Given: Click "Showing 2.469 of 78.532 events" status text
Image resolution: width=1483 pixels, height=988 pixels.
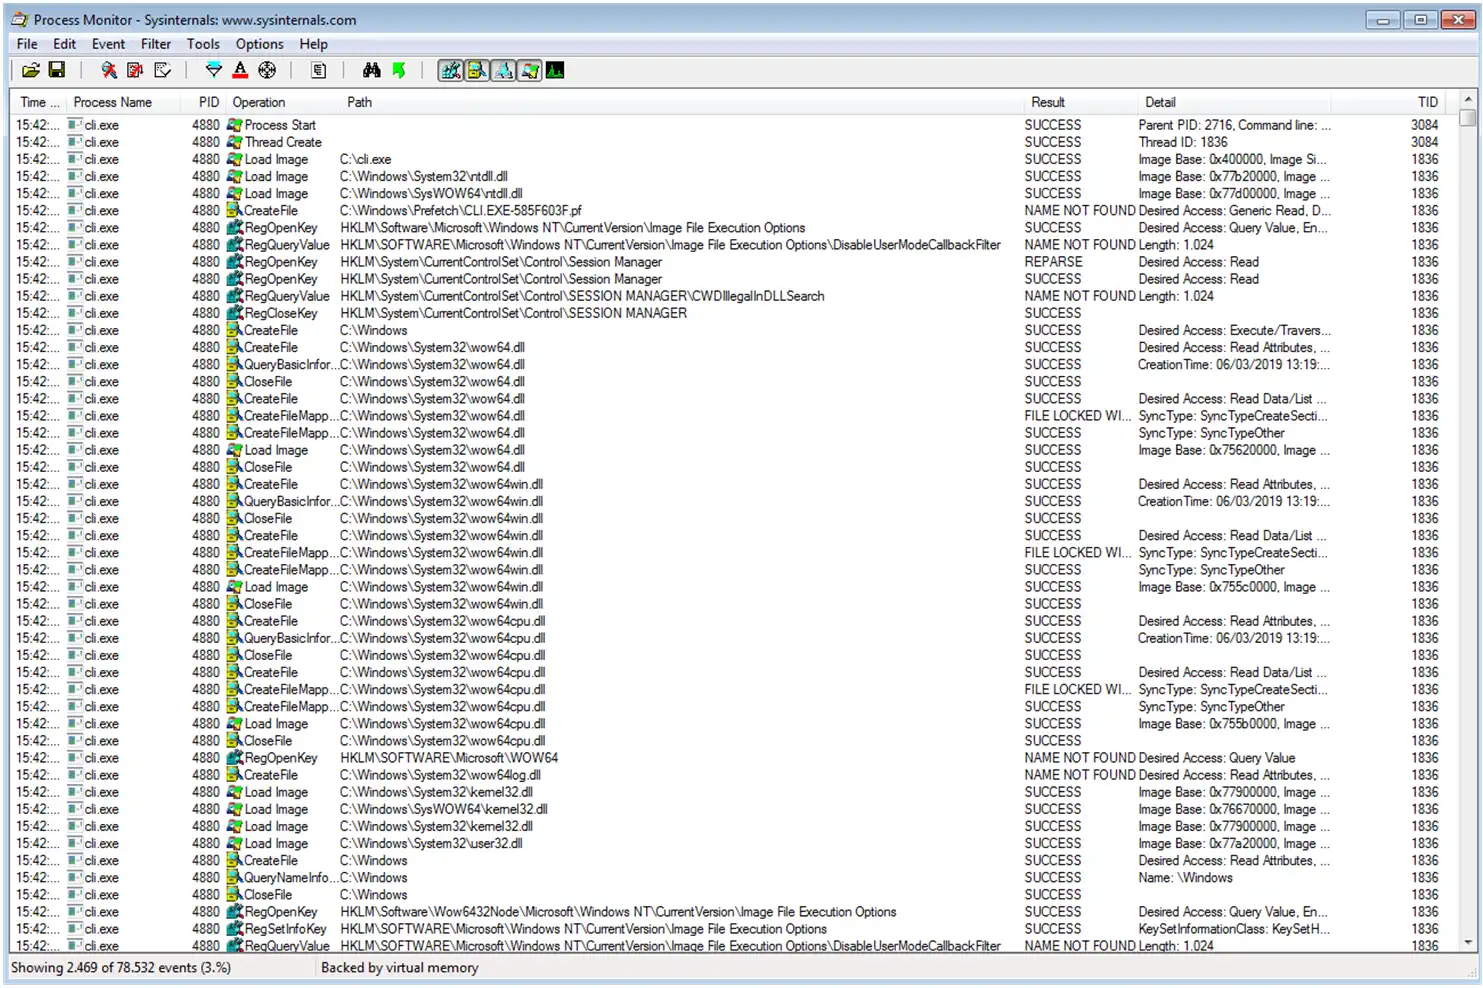Looking at the screenshot, I should [x=121, y=967].
